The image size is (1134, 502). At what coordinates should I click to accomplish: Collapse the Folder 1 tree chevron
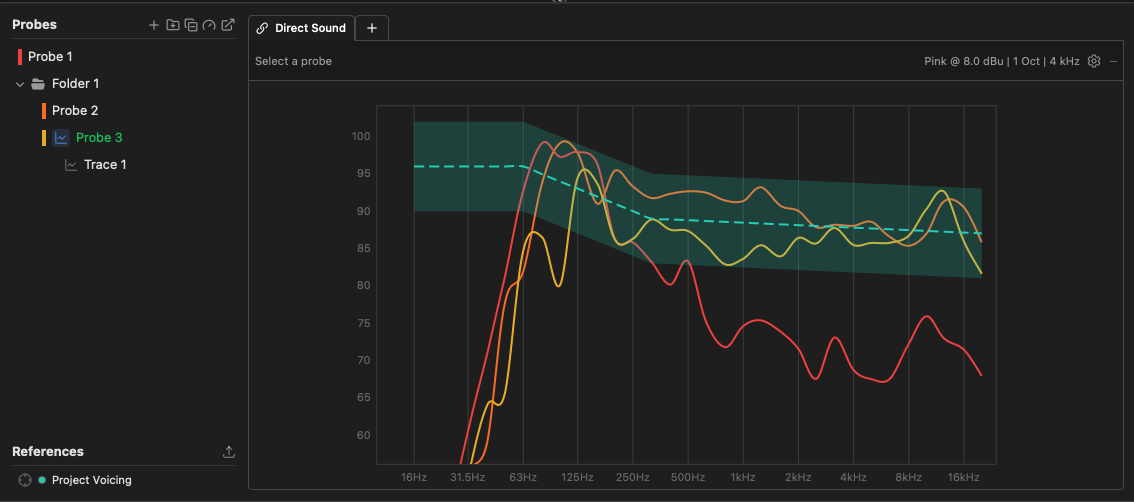click(20, 84)
